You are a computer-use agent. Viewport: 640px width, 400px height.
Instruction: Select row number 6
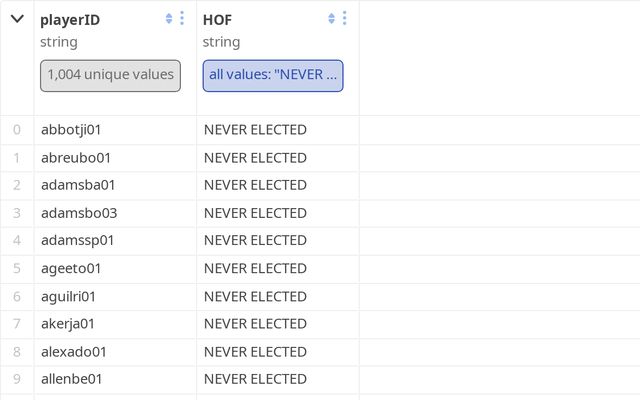(x=17, y=296)
